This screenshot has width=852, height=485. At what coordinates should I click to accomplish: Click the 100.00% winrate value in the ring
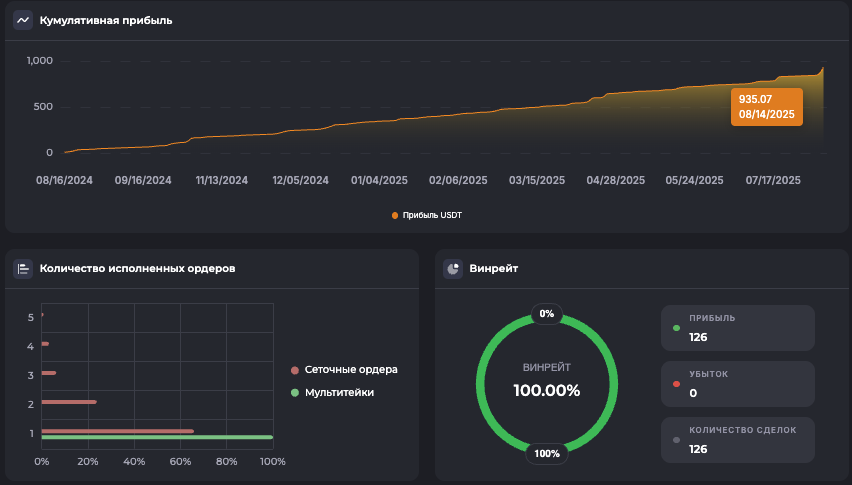(547, 390)
